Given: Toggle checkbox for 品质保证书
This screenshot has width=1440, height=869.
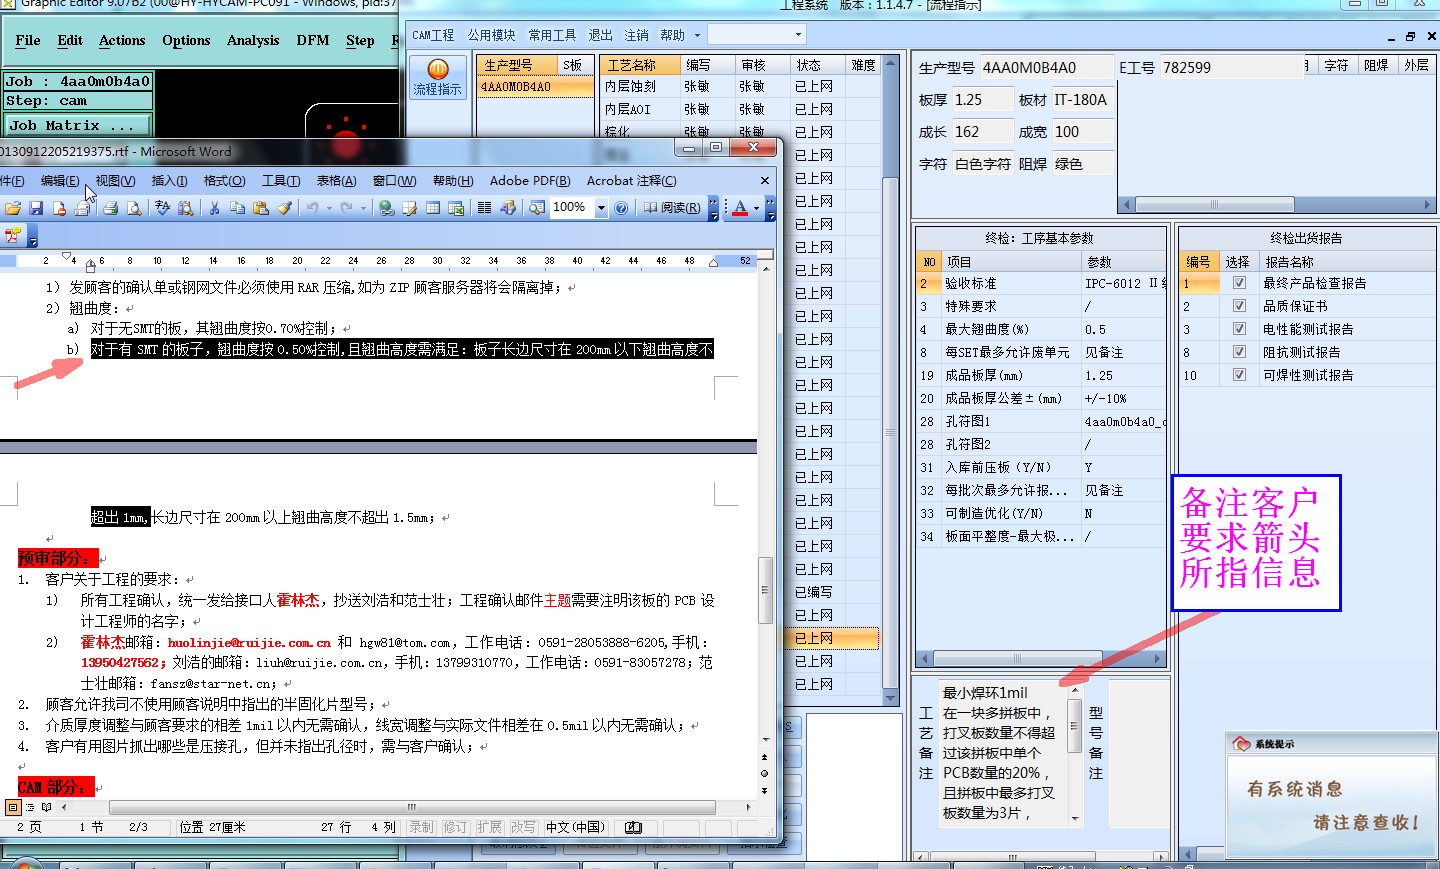Looking at the screenshot, I should tap(1239, 306).
